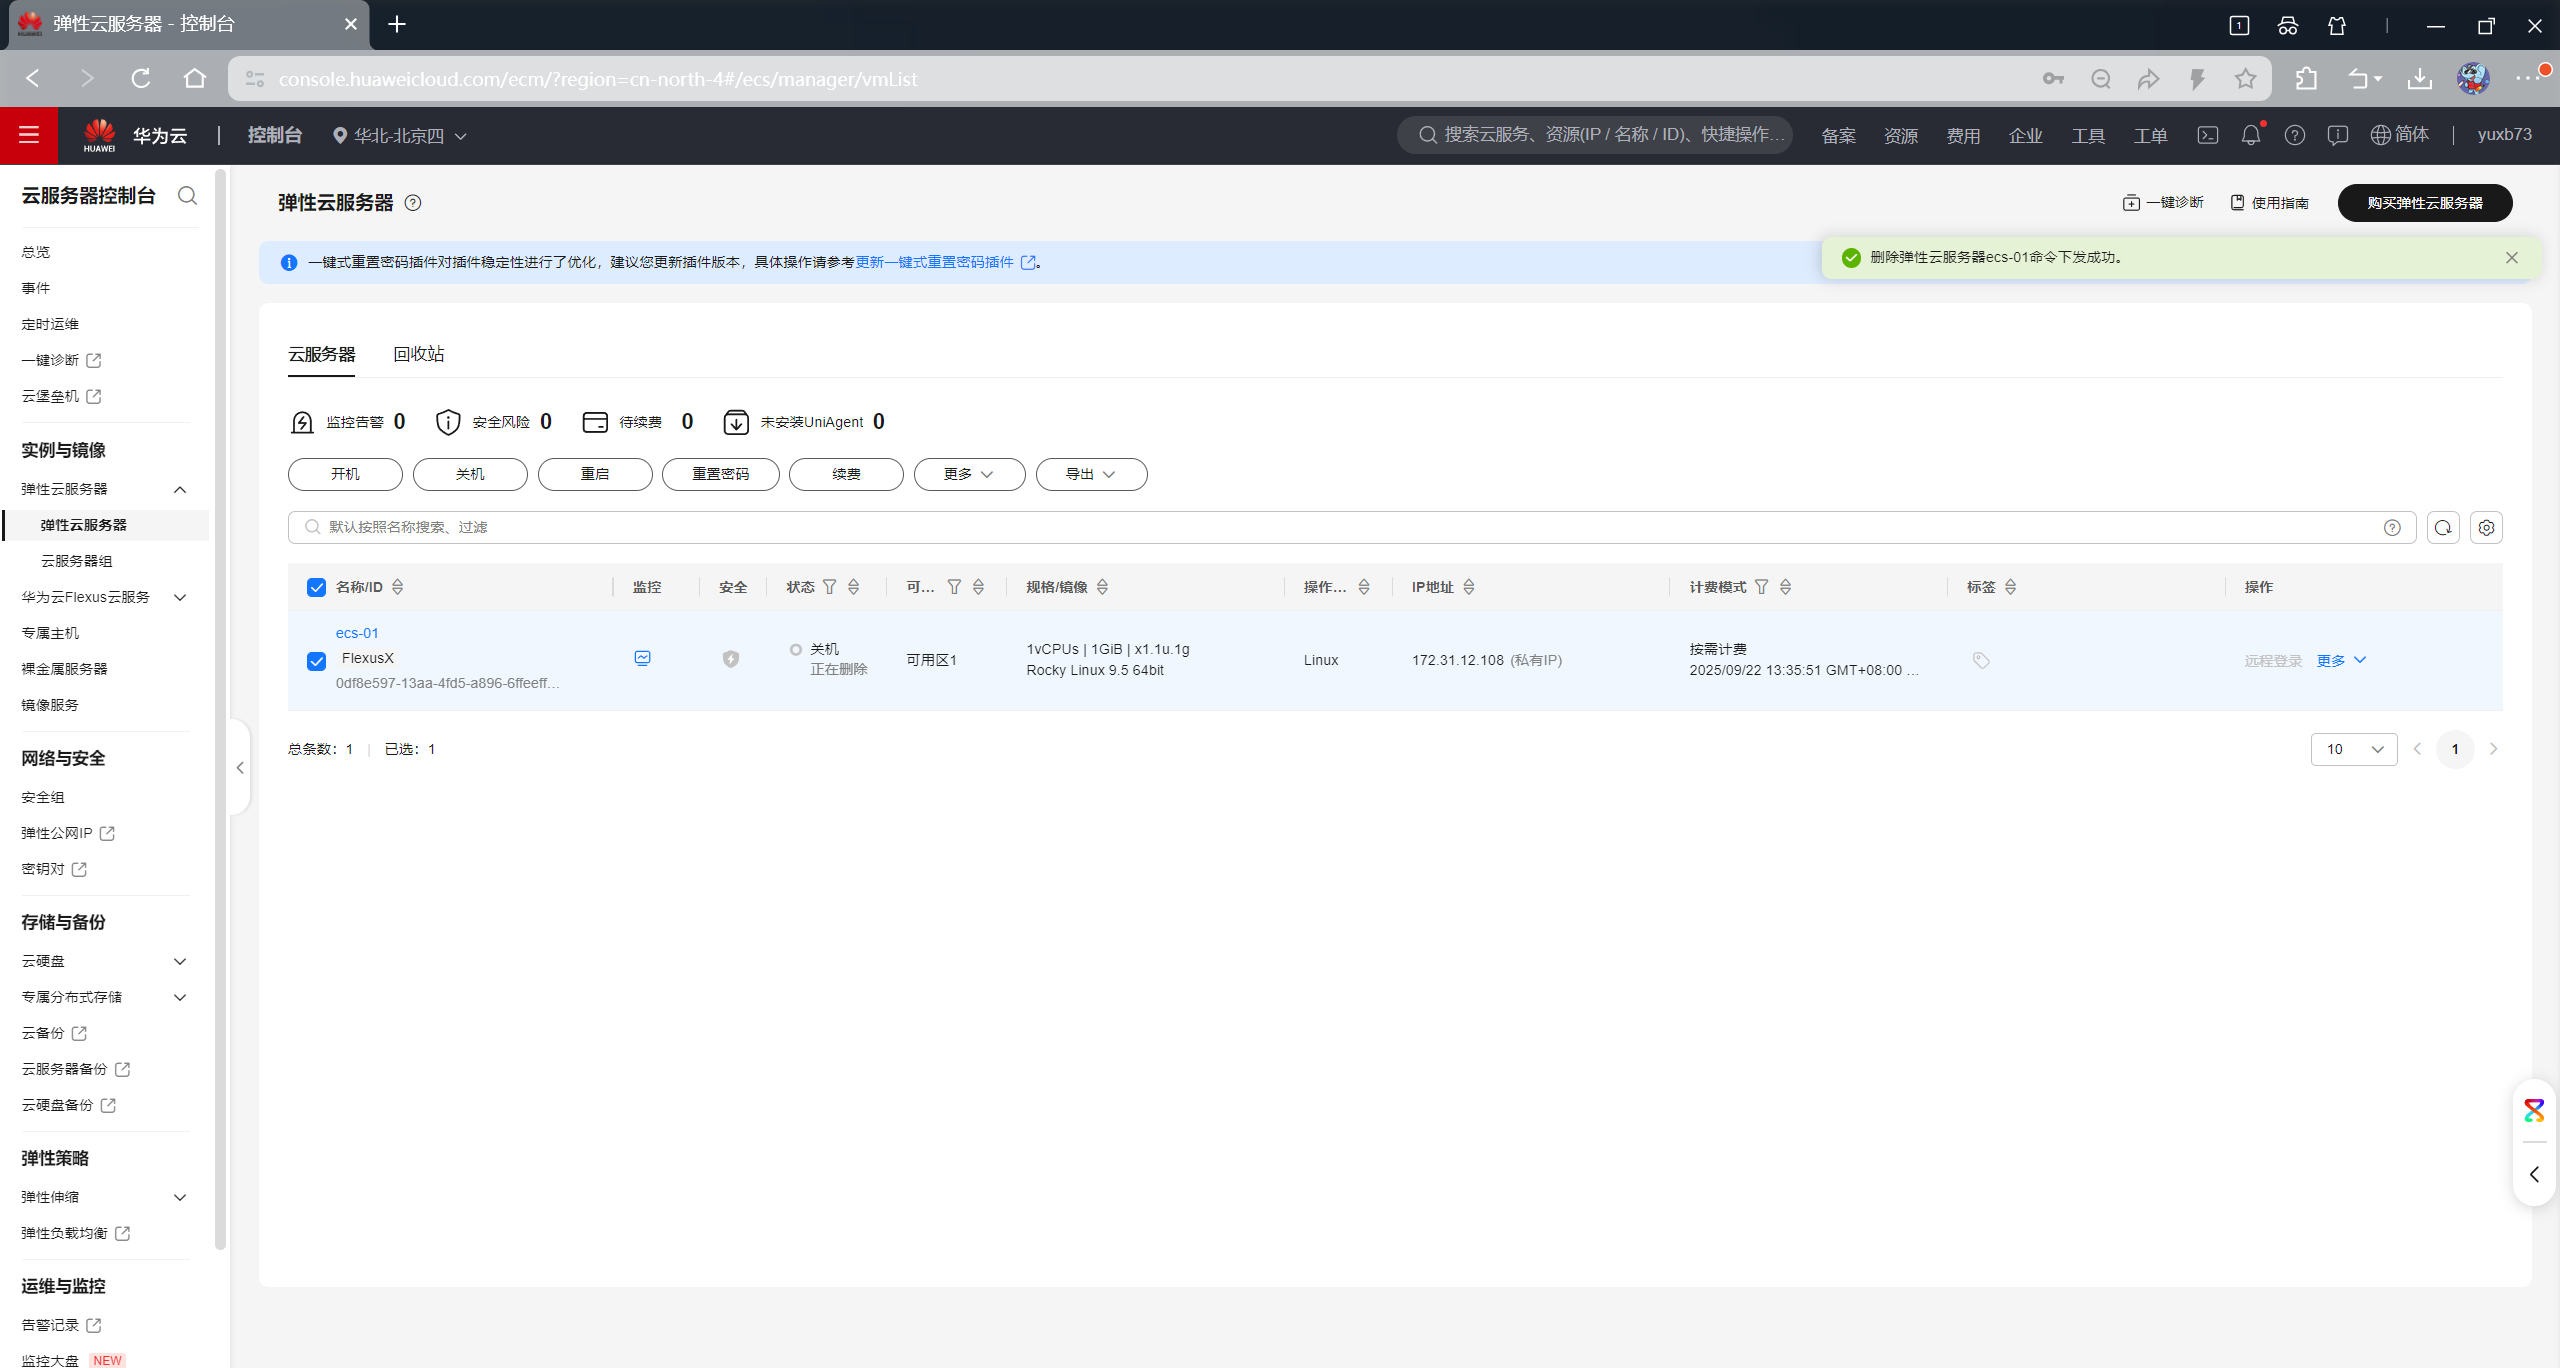Open the 导出 export dropdown
Image resolution: width=2560 pixels, height=1368 pixels.
(1090, 474)
